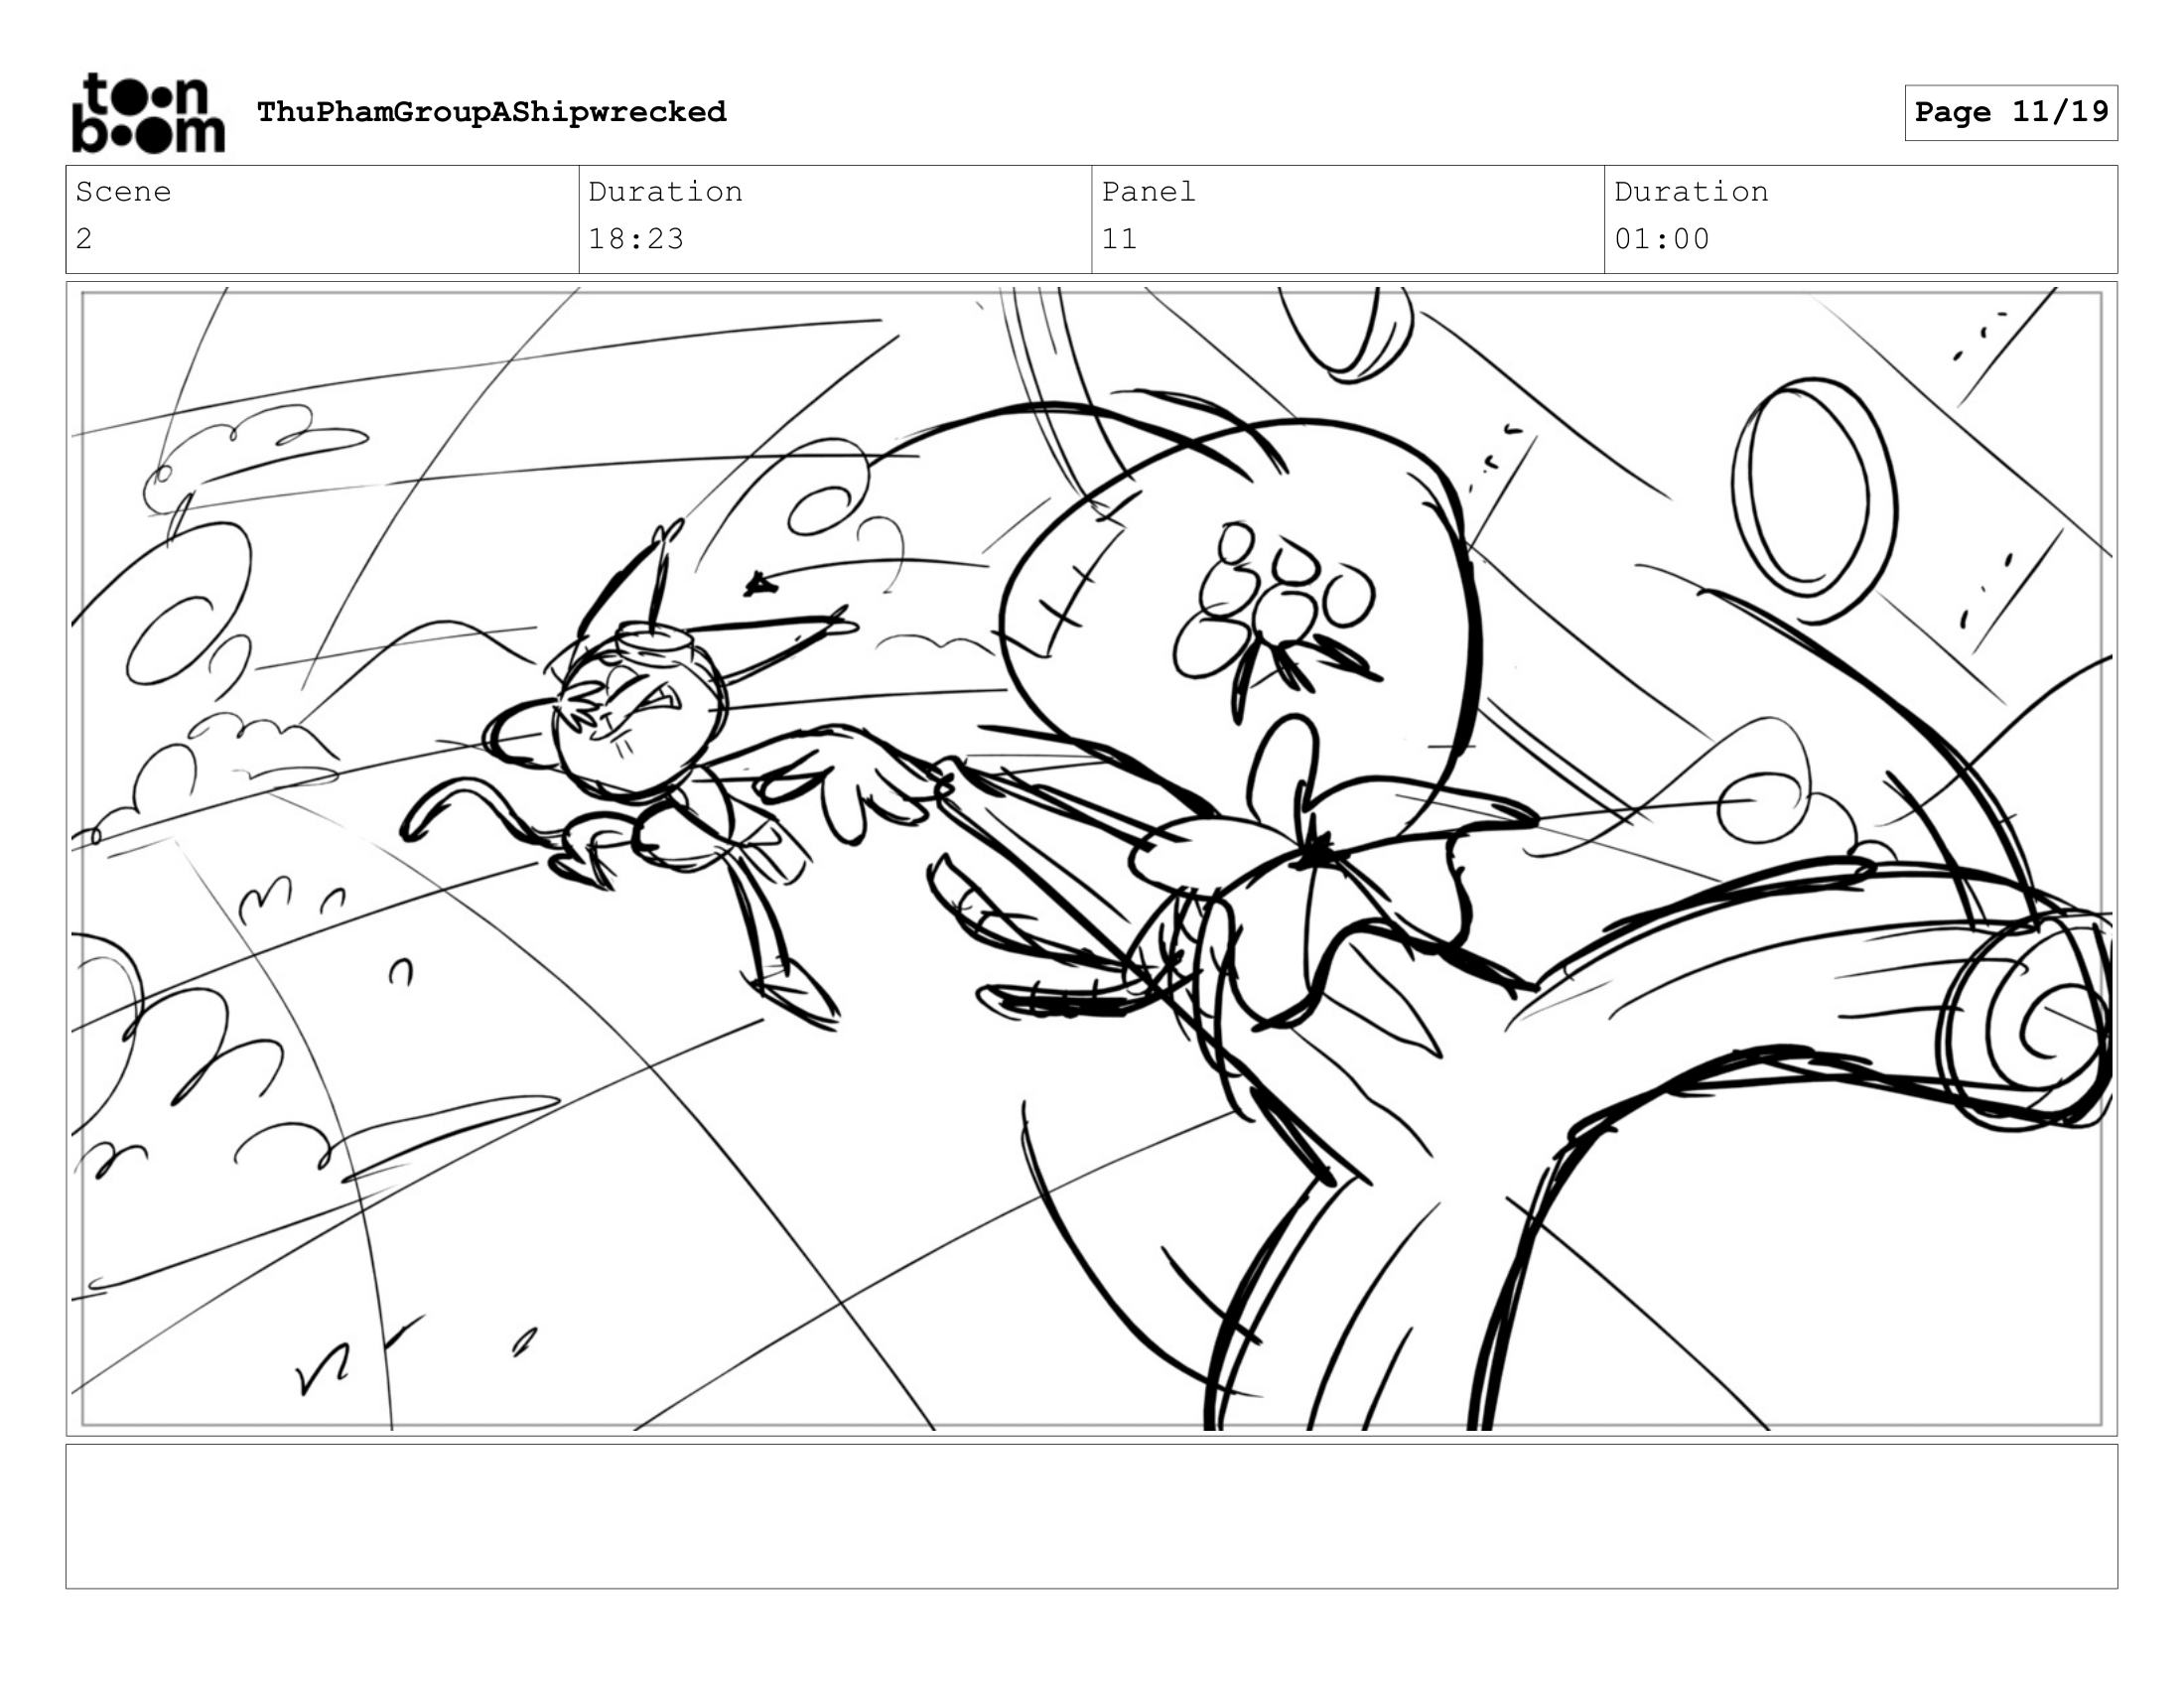
Task: Click the scene duration value 18:23
Action: 636,239
